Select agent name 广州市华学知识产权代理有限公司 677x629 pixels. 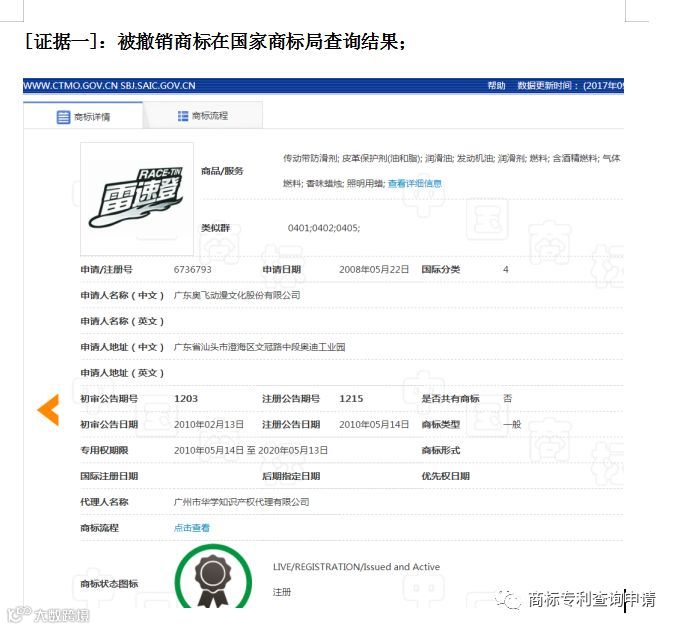tap(241, 502)
